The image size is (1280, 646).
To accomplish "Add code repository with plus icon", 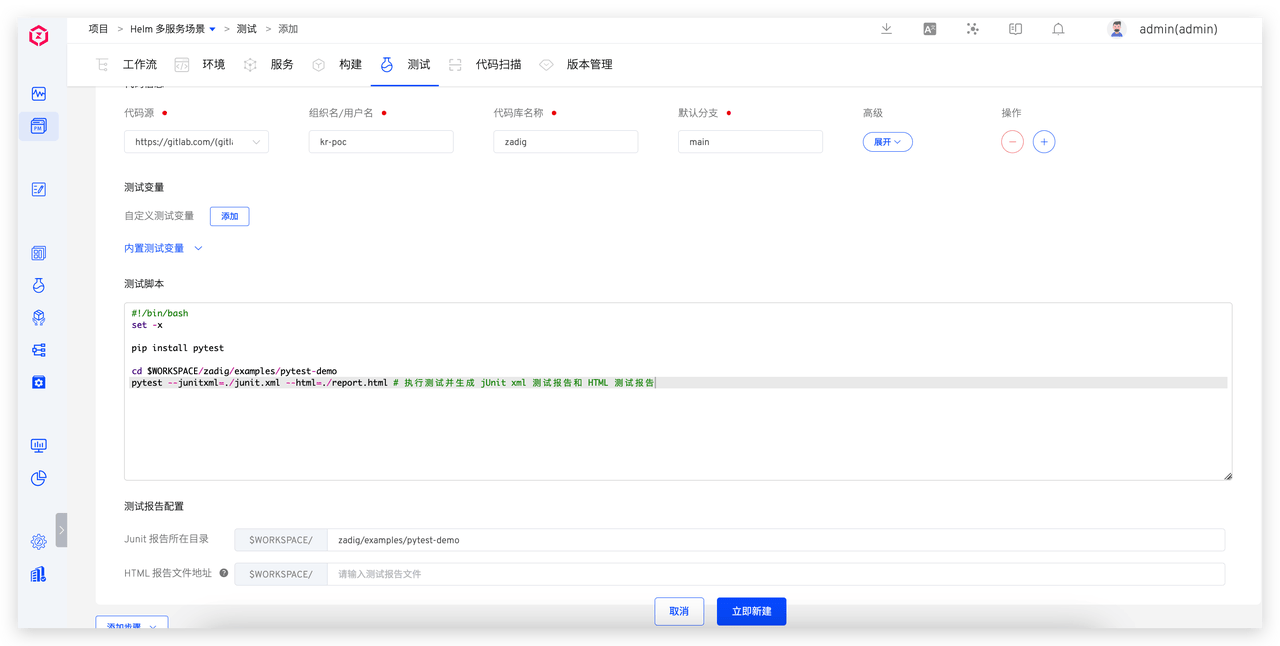I will click(x=1044, y=142).
